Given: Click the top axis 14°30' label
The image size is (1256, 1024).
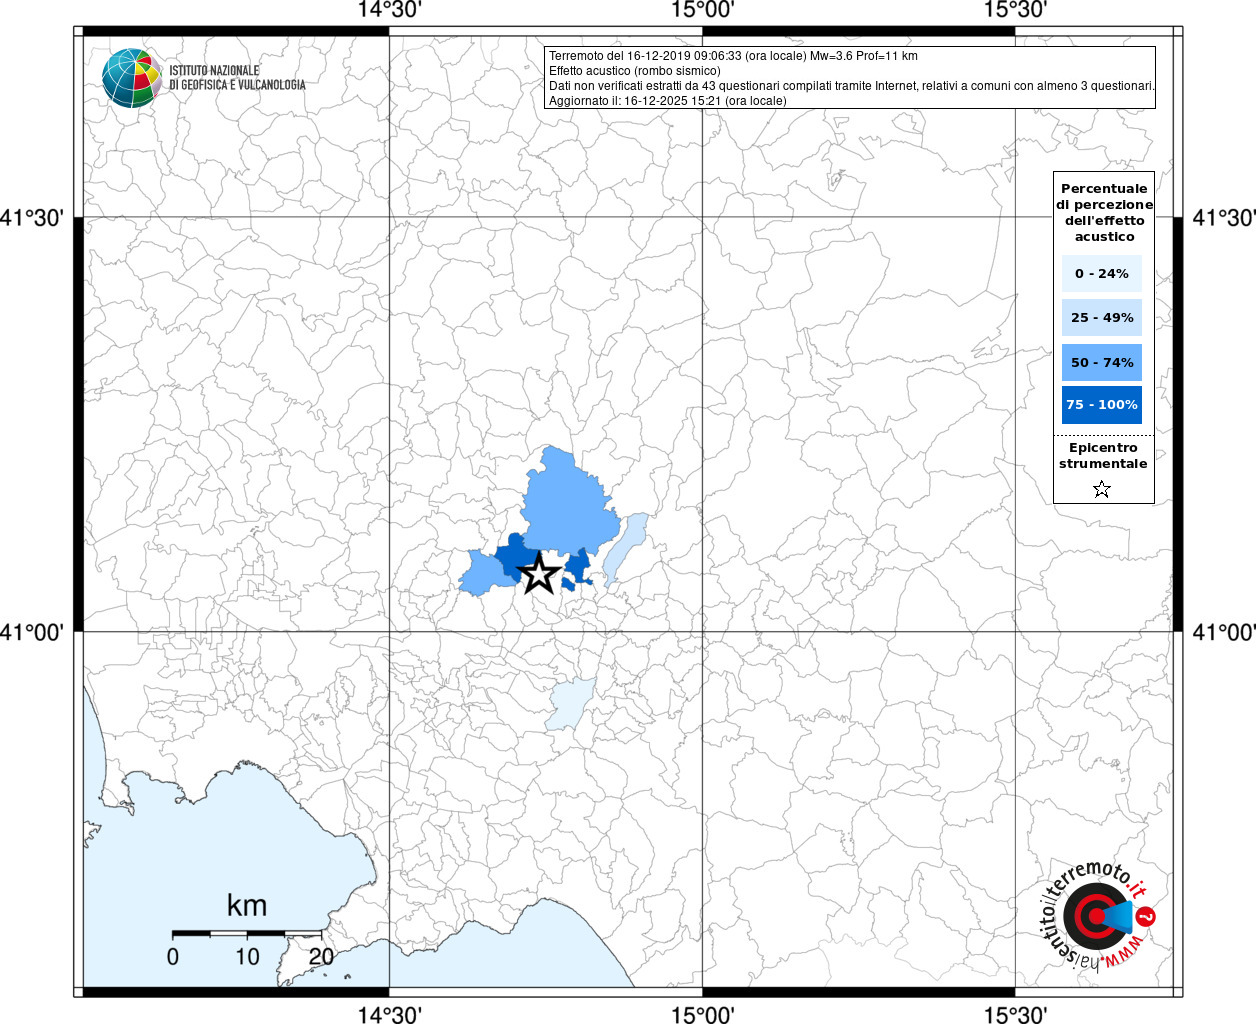Looking at the screenshot, I should (x=389, y=10).
